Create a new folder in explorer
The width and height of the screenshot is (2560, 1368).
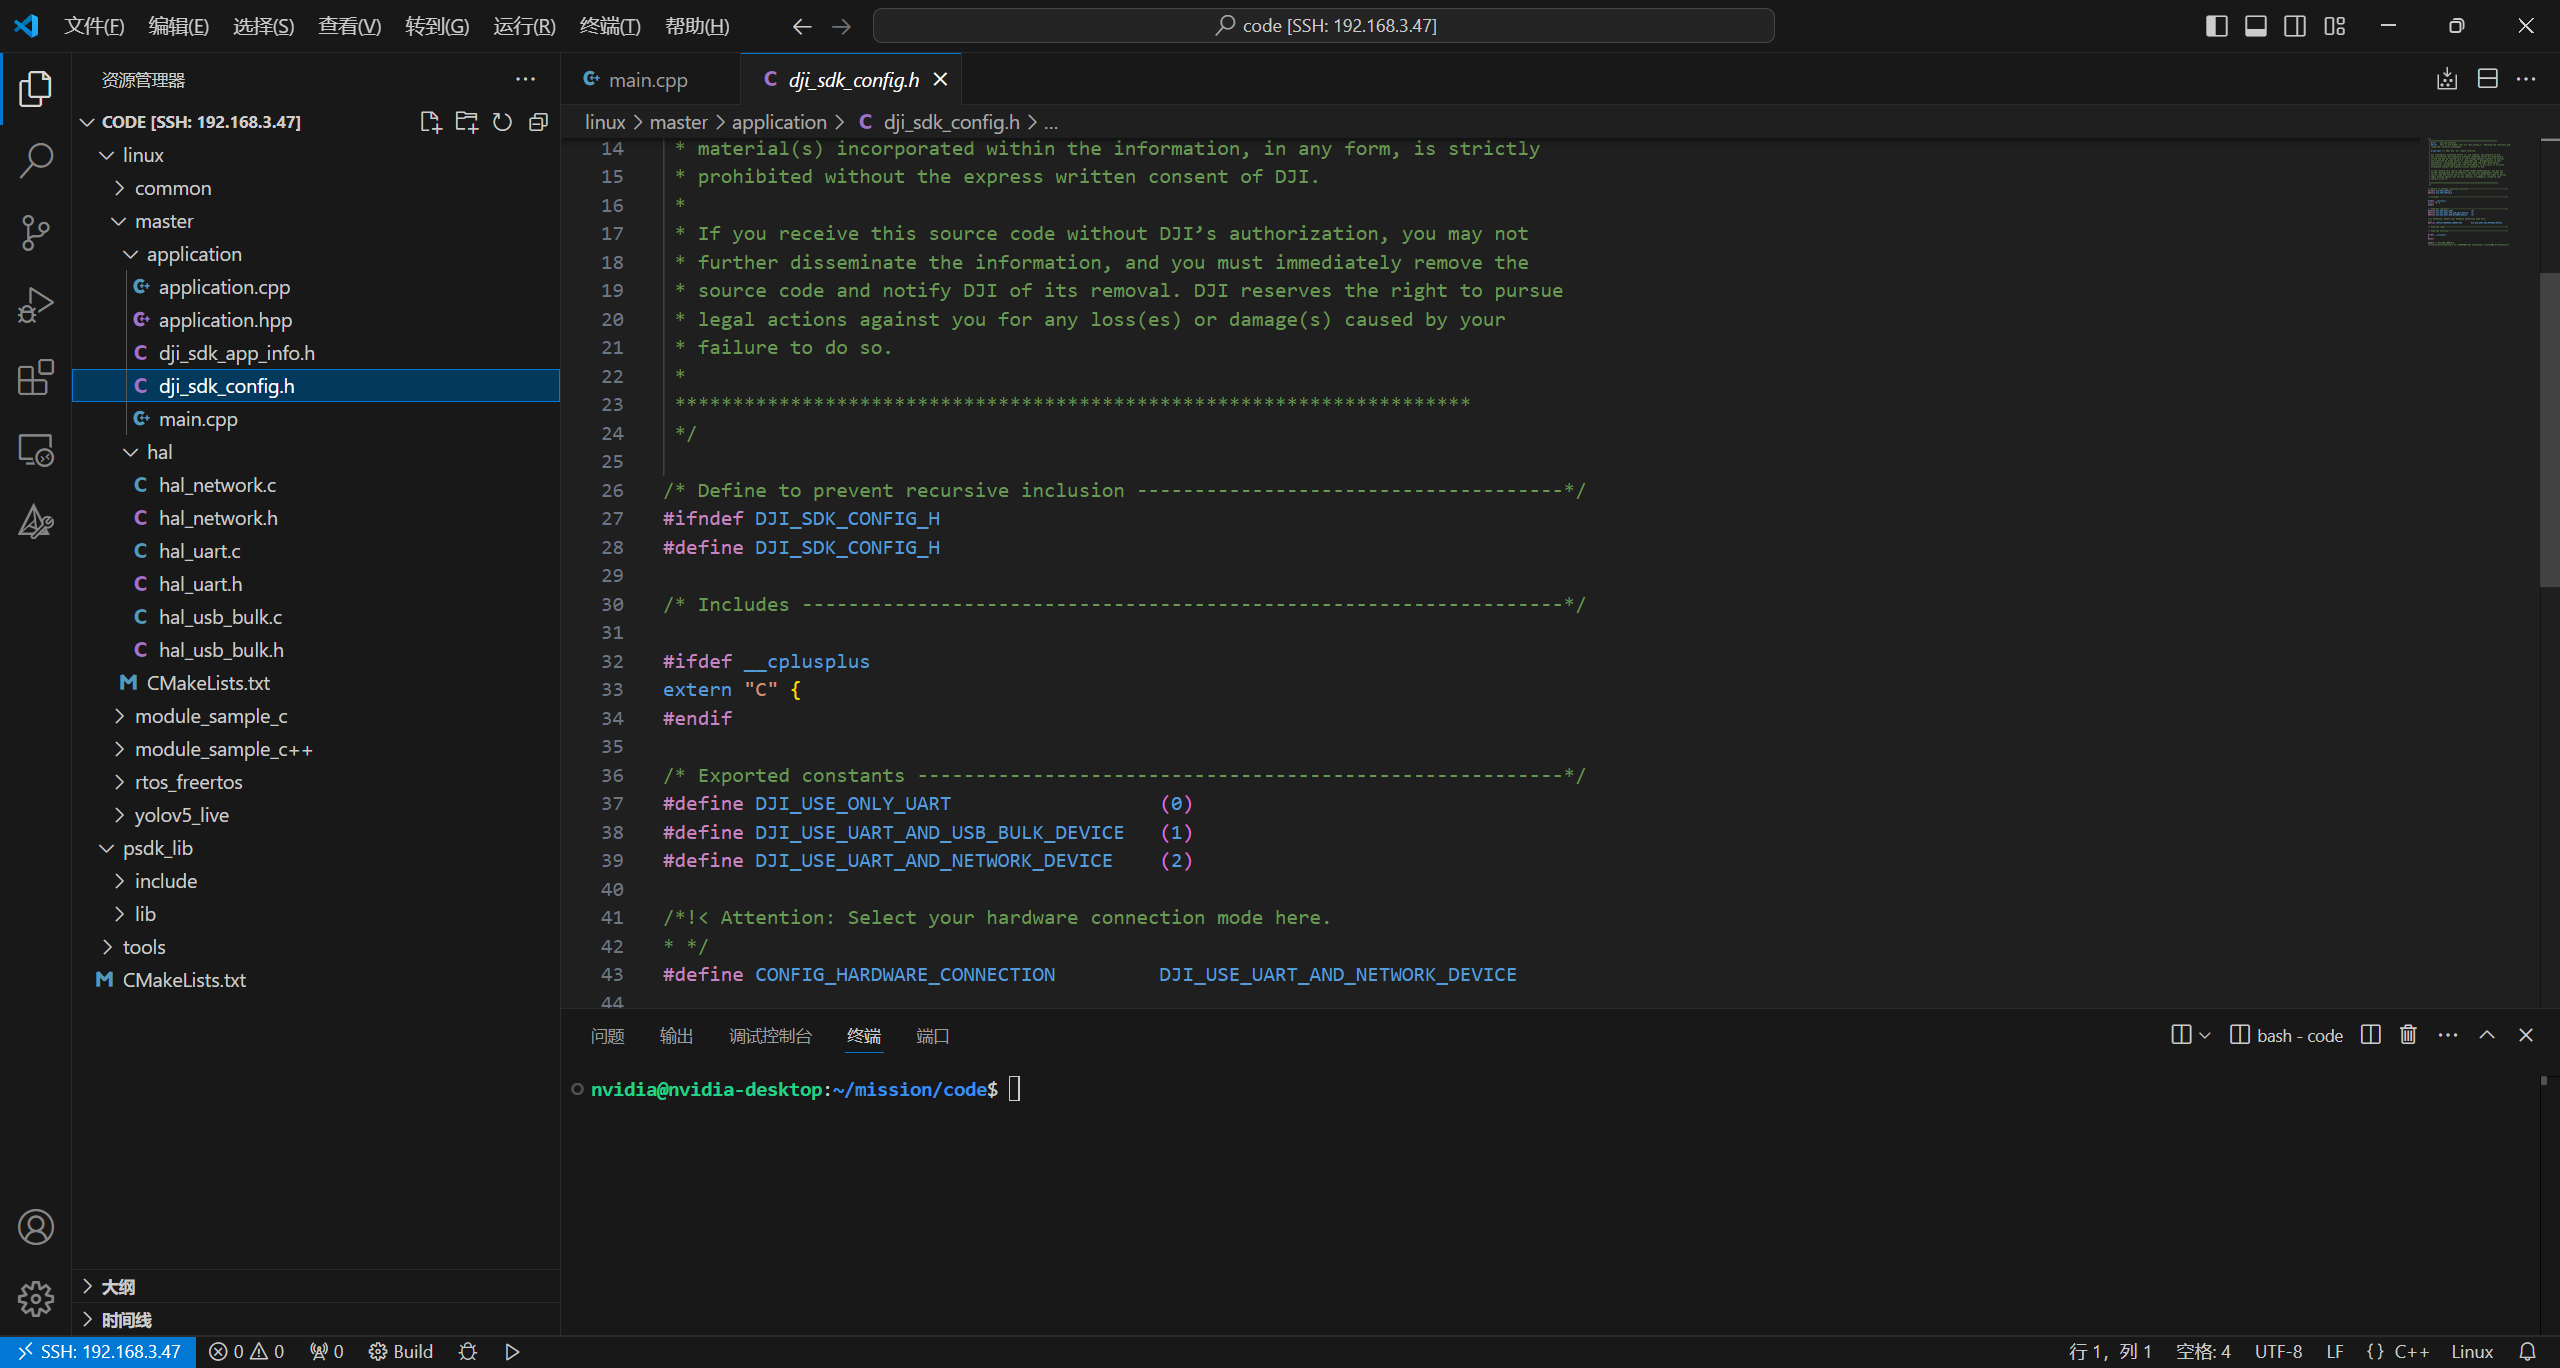click(x=466, y=122)
